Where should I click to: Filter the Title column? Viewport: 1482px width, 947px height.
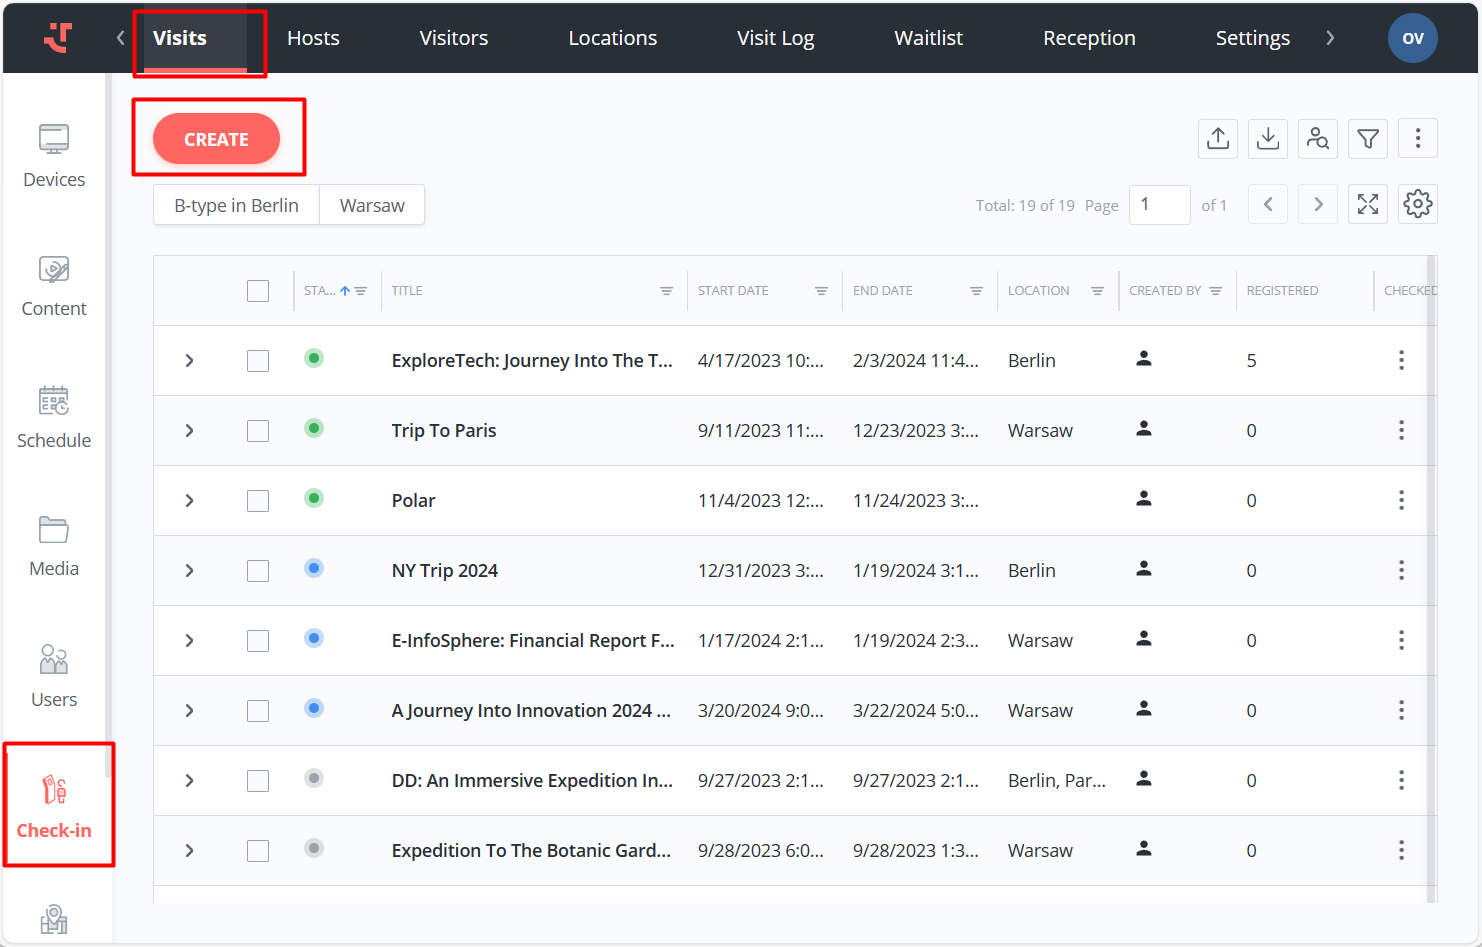click(666, 291)
